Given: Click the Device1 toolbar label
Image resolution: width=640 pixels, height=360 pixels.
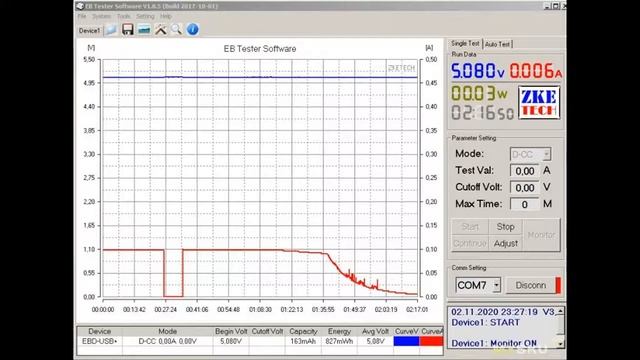Looking at the screenshot, I should pyautogui.click(x=89, y=31).
